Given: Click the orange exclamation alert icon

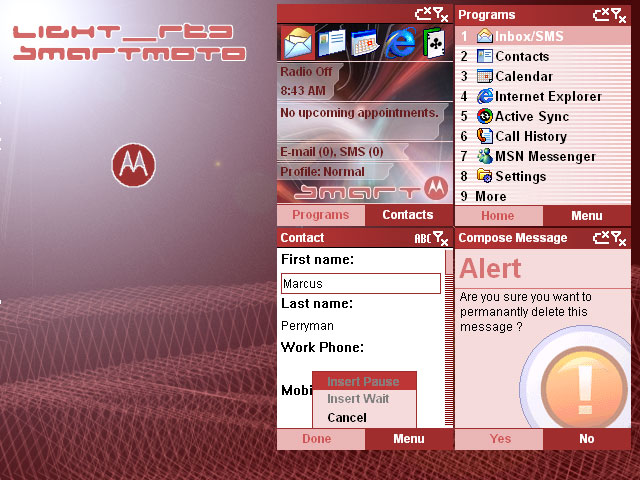Looking at the screenshot, I should point(584,387).
